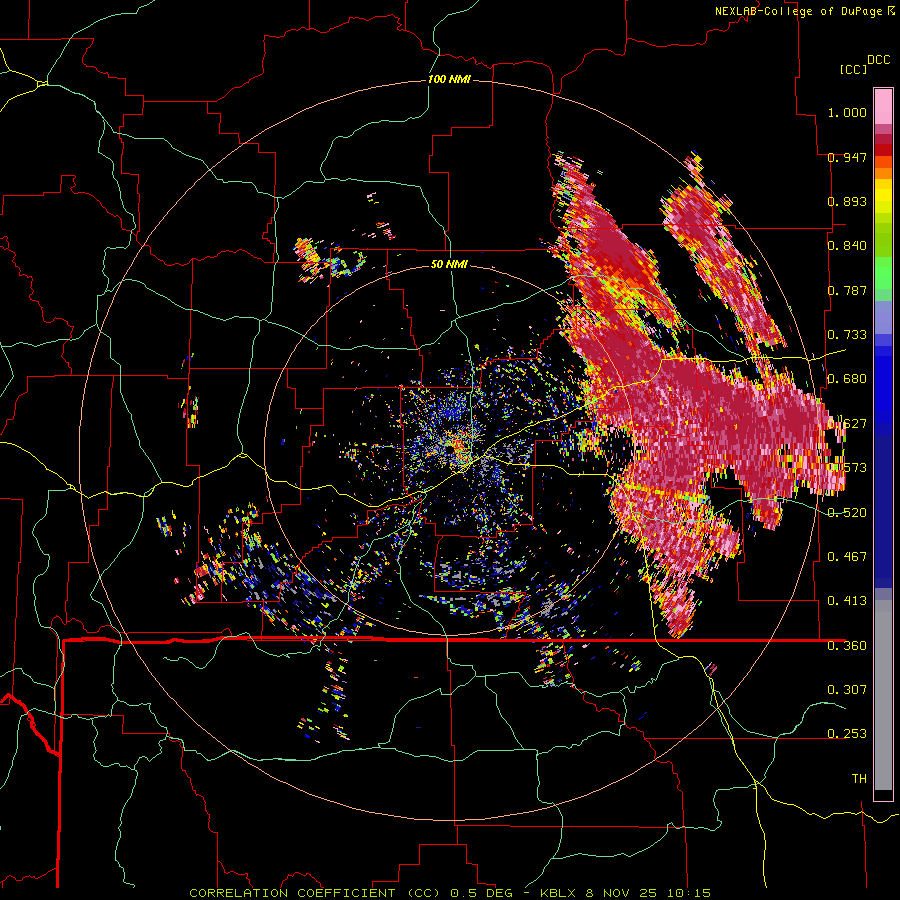
Task: Click the light pink swatch at the top of the color bar
Action: point(883,106)
